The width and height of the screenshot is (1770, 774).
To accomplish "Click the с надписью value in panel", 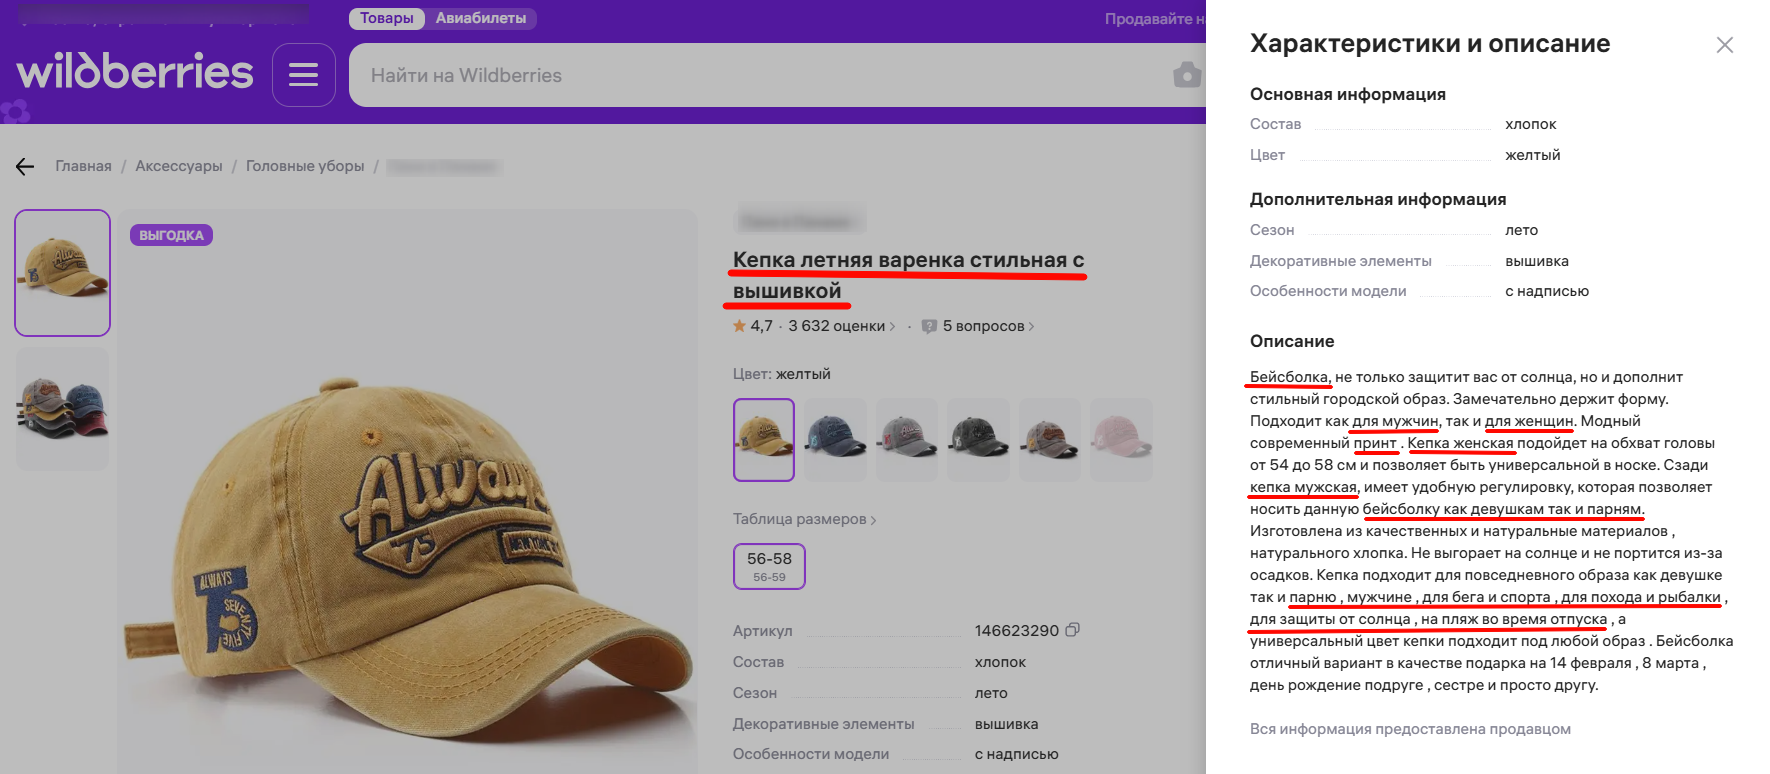I will pos(1547,291).
